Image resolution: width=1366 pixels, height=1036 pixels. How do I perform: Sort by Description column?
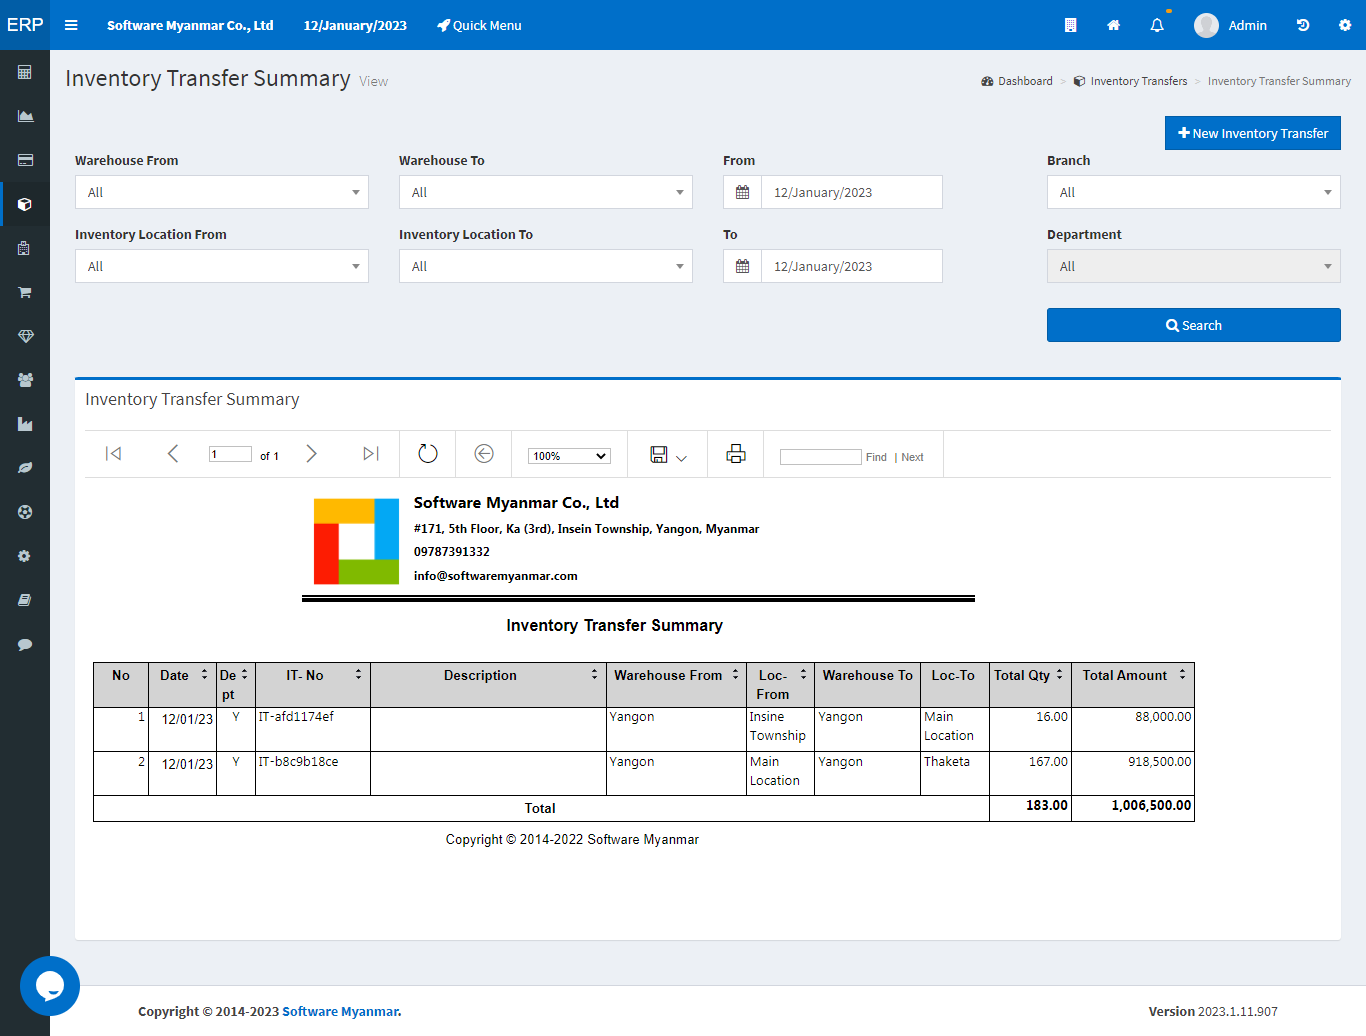click(x=594, y=675)
